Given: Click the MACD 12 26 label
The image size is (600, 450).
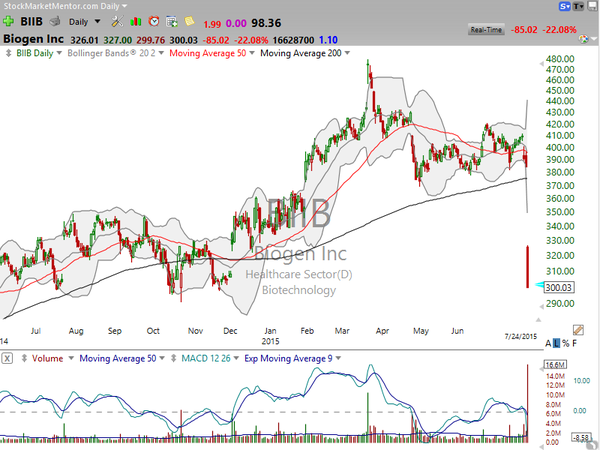Looking at the screenshot, I should (x=206, y=359).
